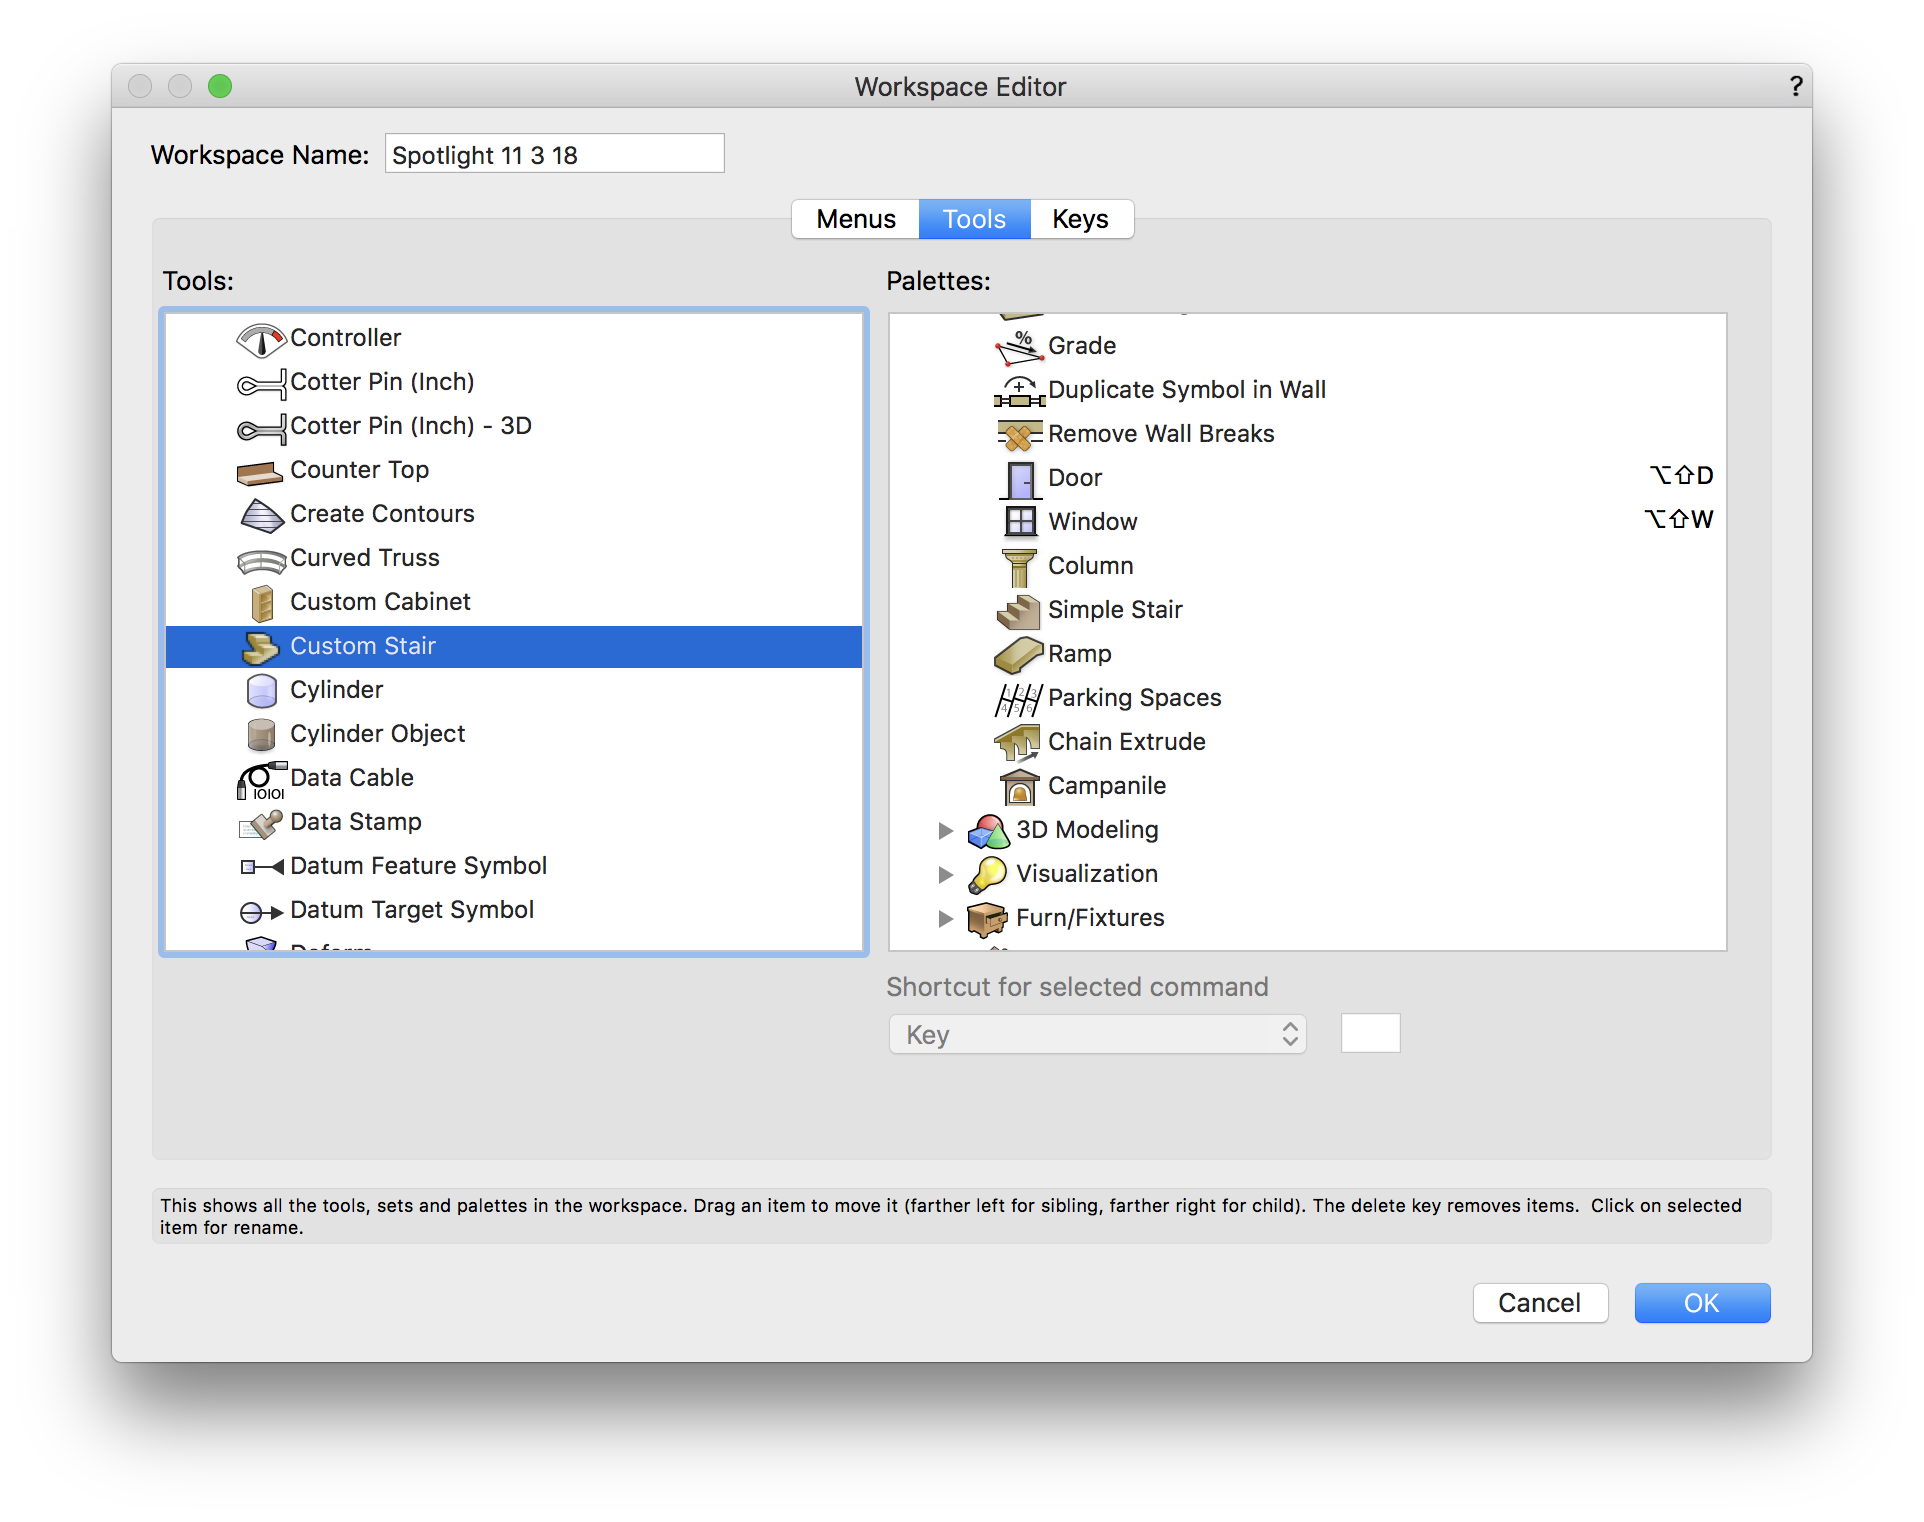Image resolution: width=1924 pixels, height=1522 pixels.
Task: Click the Workspace Name text field
Action: click(x=554, y=155)
